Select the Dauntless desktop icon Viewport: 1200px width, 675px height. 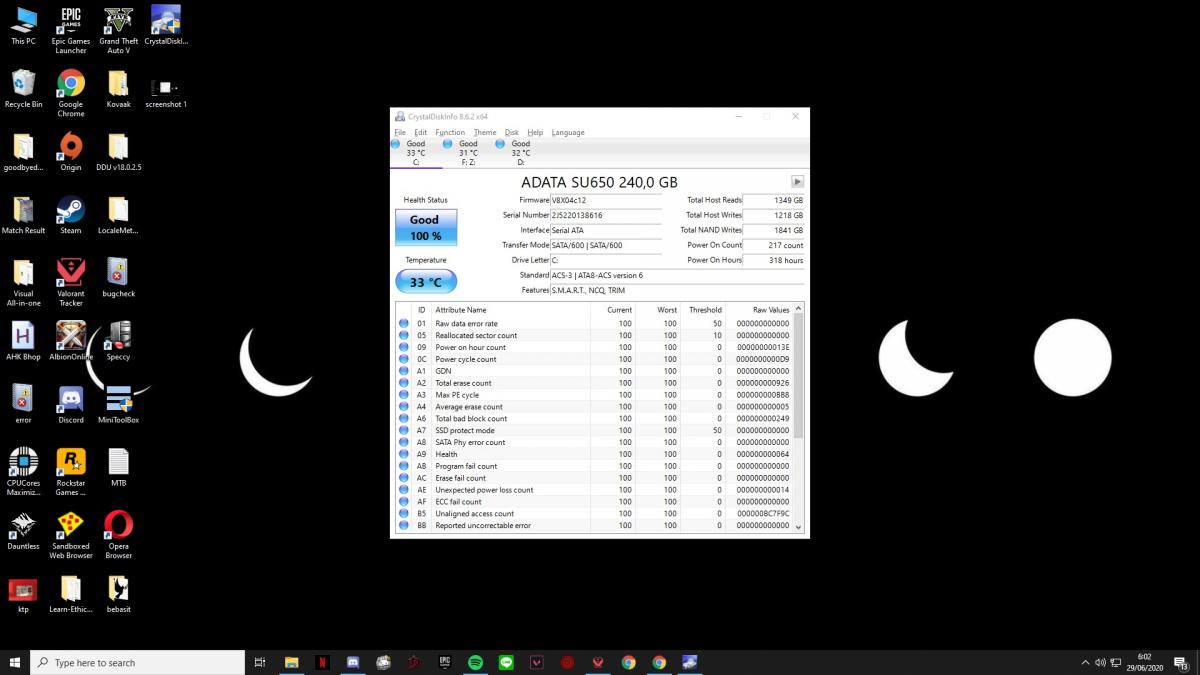pyautogui.click(x=23, y=530)
